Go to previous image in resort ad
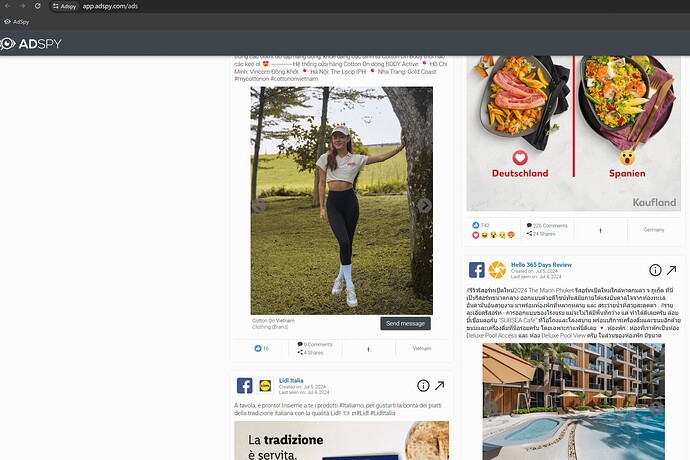This screenshot has height=460, width=690. 490,408
